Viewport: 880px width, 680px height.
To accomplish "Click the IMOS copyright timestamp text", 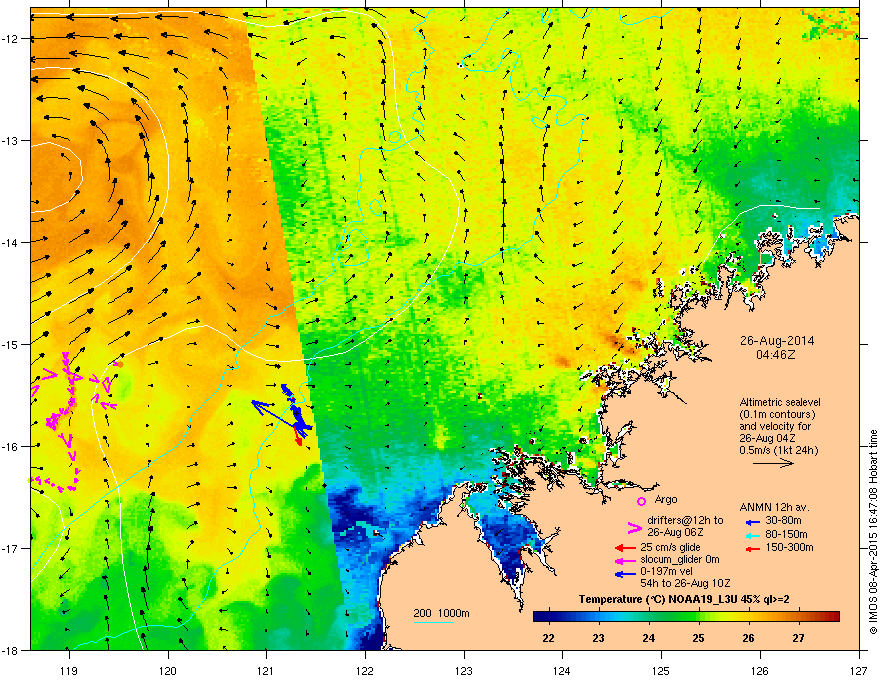I will coord(873,532).
